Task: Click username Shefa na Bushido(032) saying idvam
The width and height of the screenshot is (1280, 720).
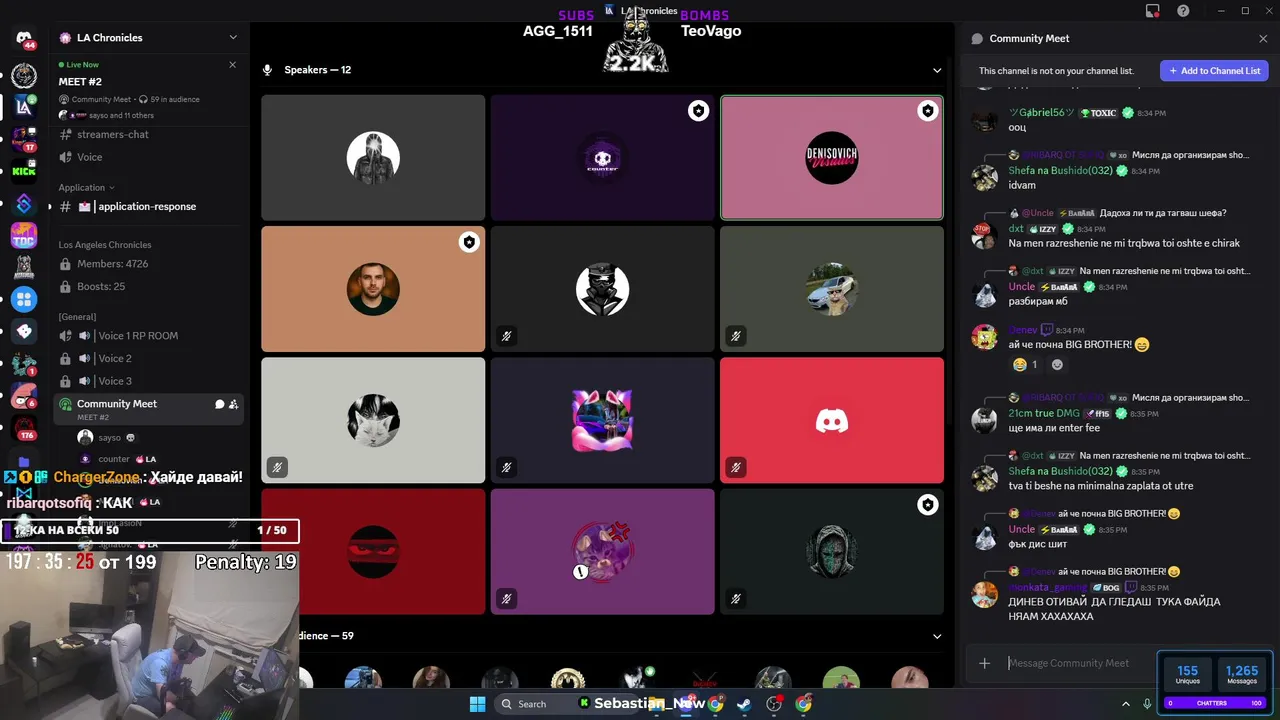Action: pyautogui.click(x=1060, y=171)
